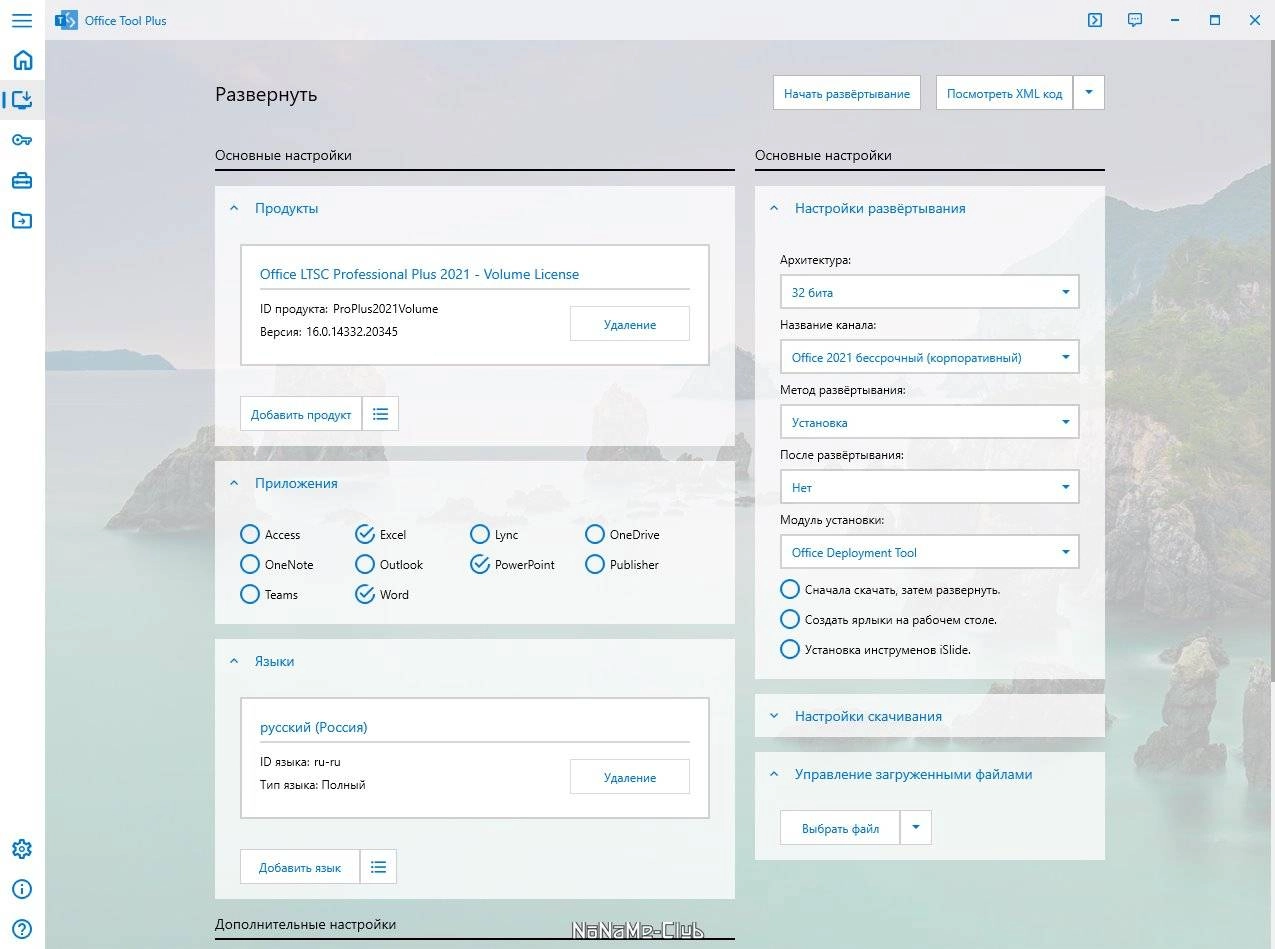Click the Выбрать файл button

pyautogui.click(x=840, y=828)
